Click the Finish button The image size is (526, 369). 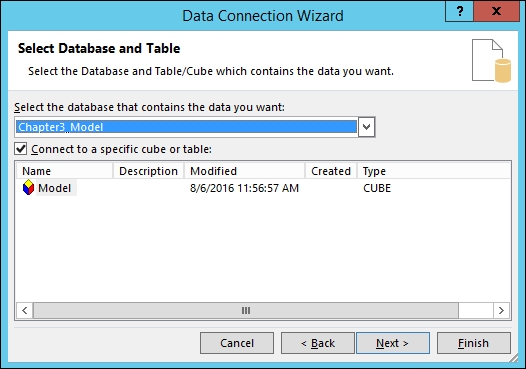(474, 343)
